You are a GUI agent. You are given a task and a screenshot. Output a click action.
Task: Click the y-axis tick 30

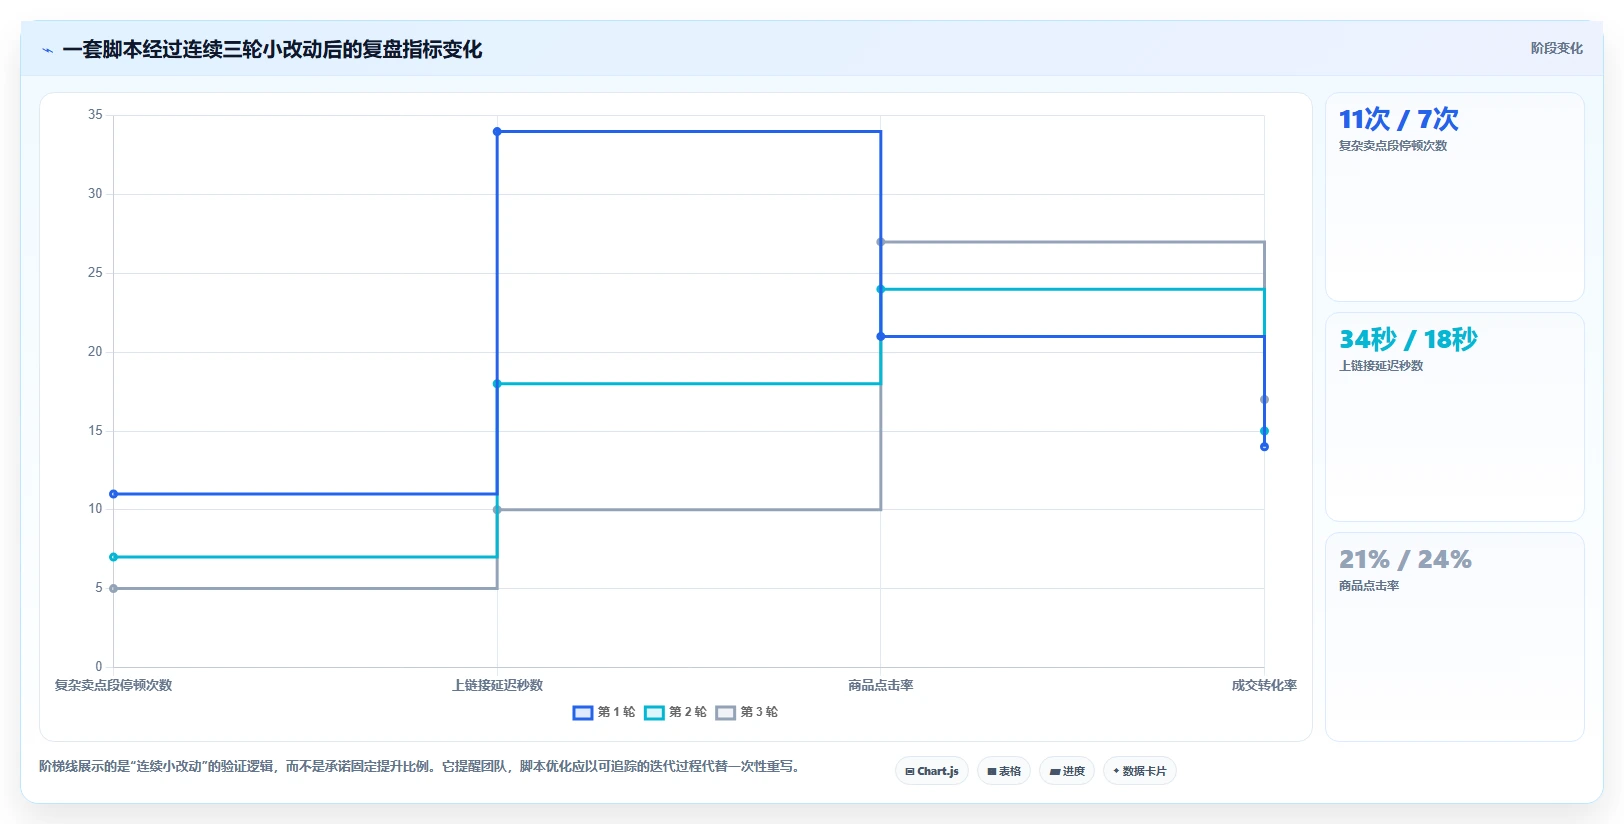pos(95,194)
